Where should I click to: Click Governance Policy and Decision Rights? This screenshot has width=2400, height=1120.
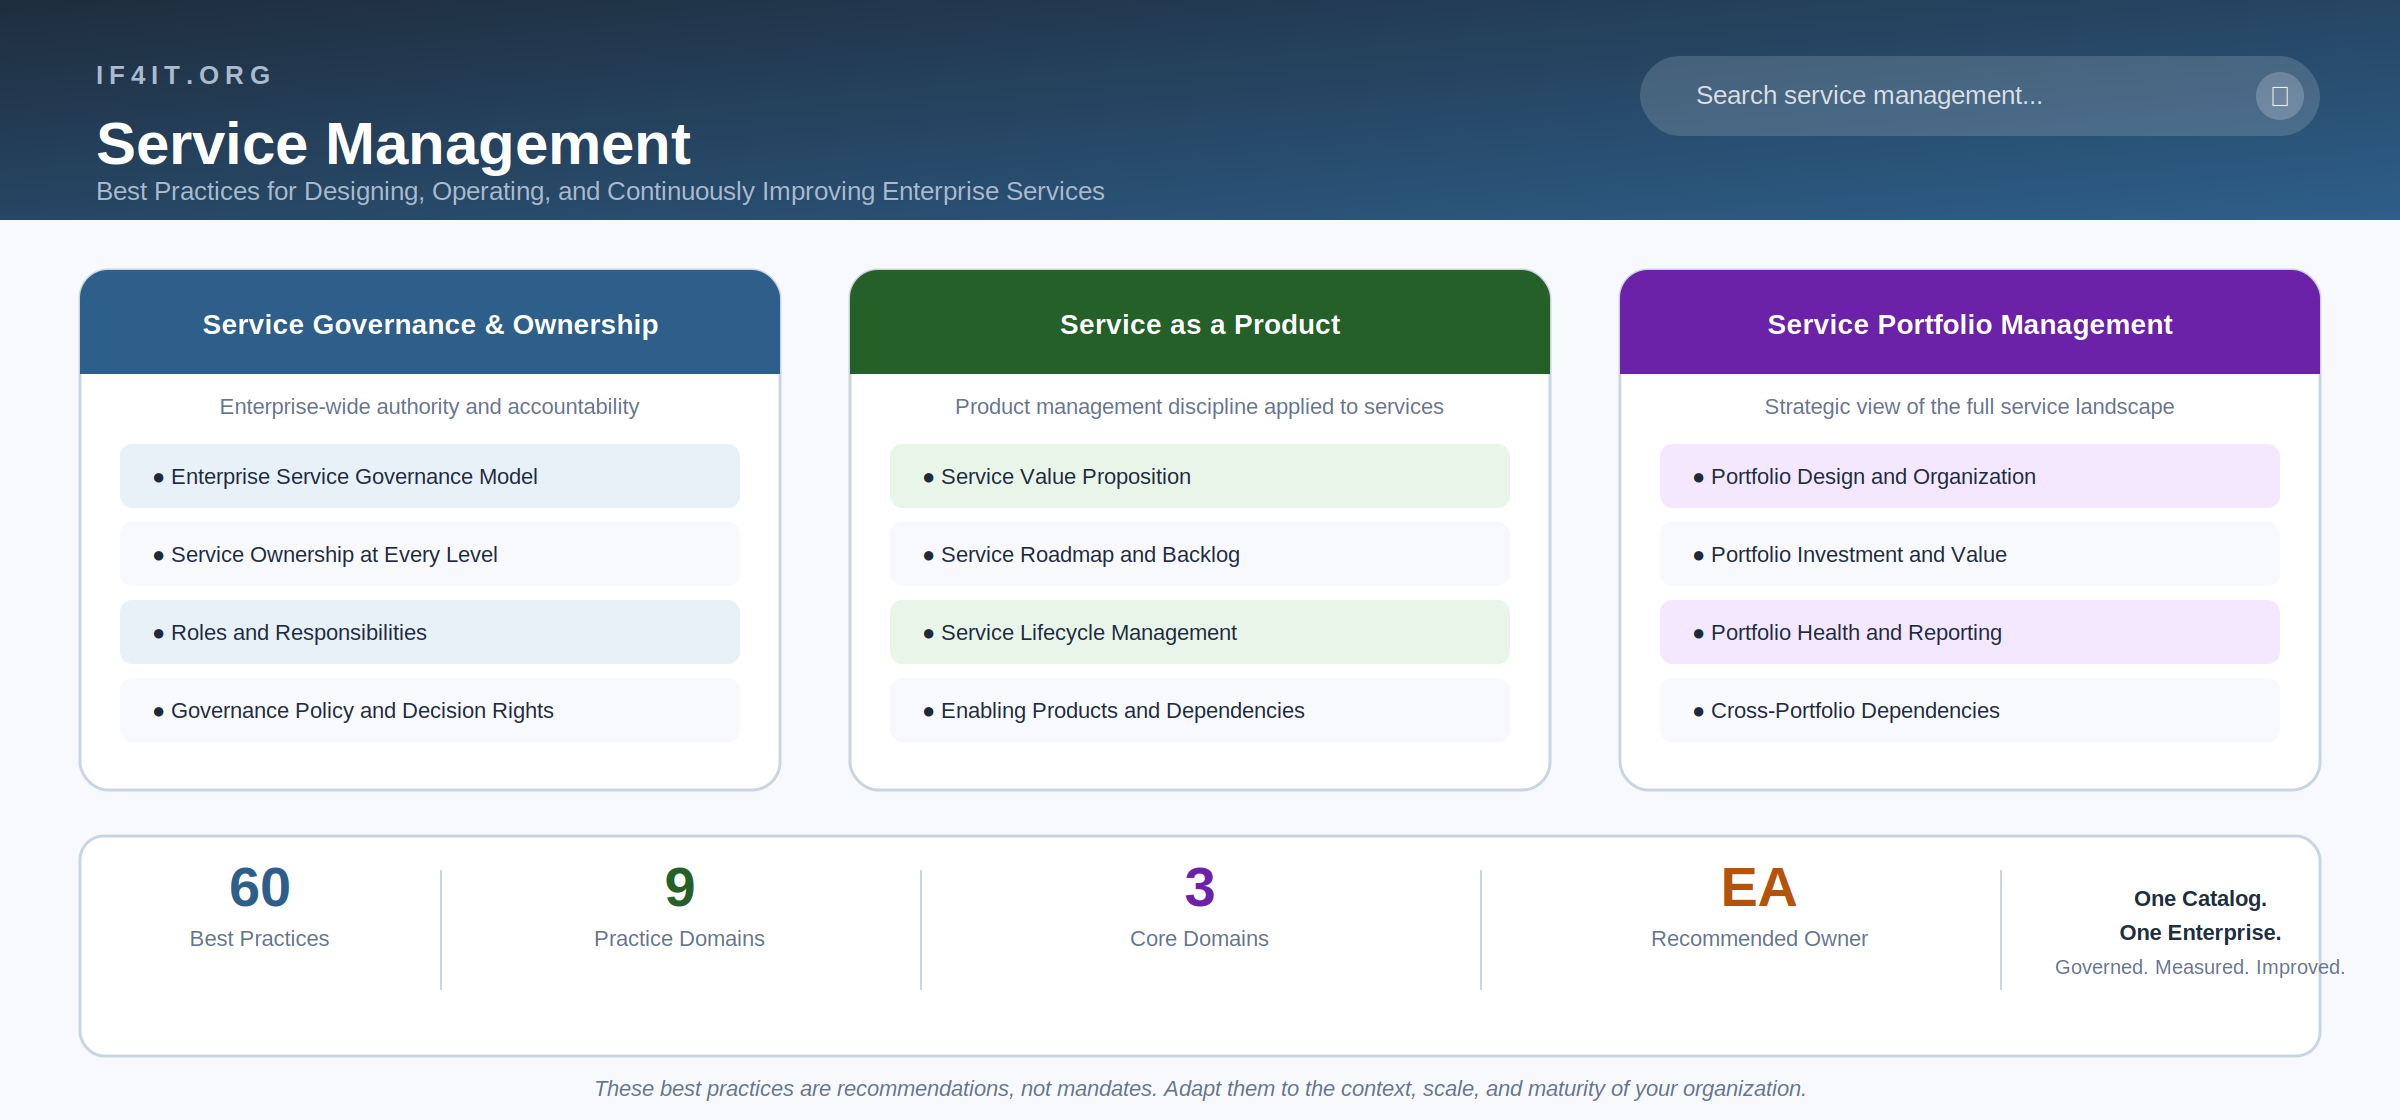tap(429, 710)
